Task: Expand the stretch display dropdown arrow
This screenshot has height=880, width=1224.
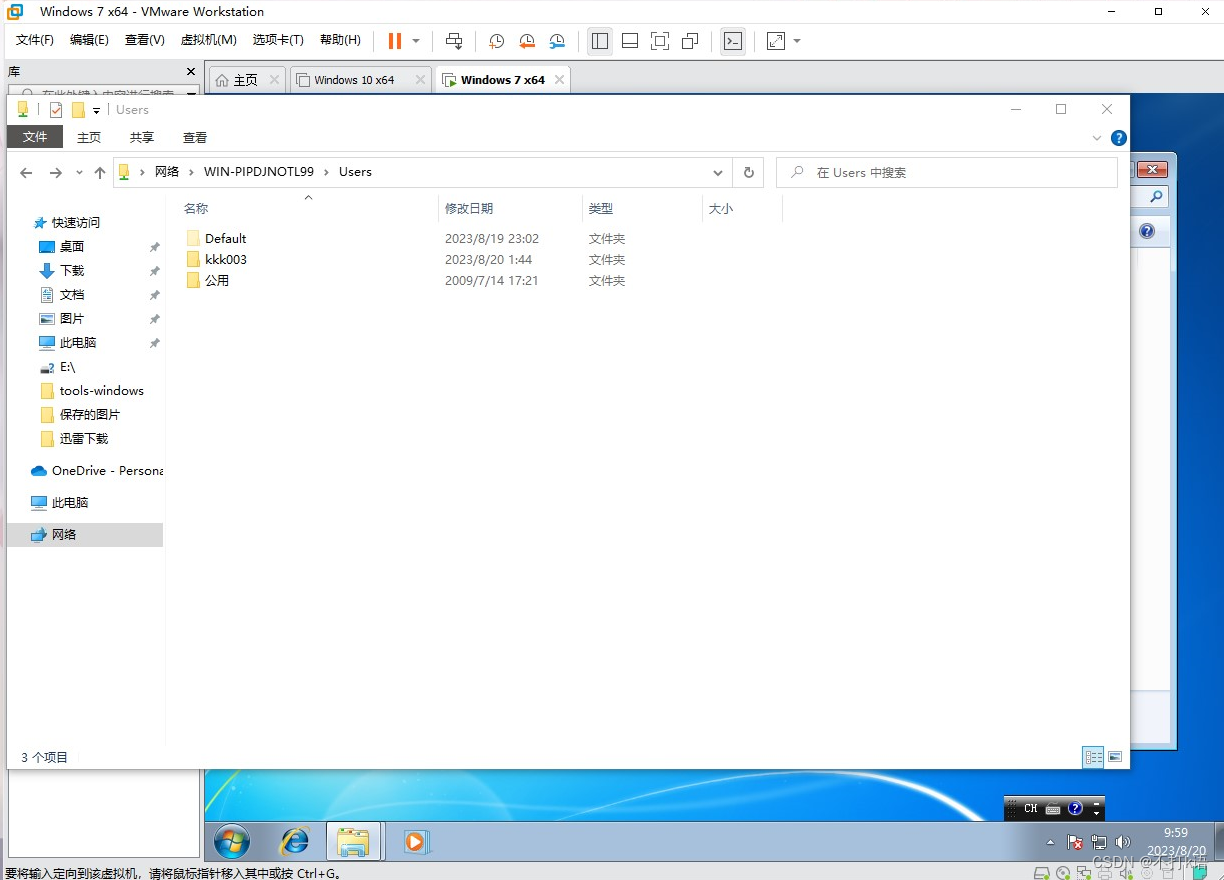Action: pos(797,41)
